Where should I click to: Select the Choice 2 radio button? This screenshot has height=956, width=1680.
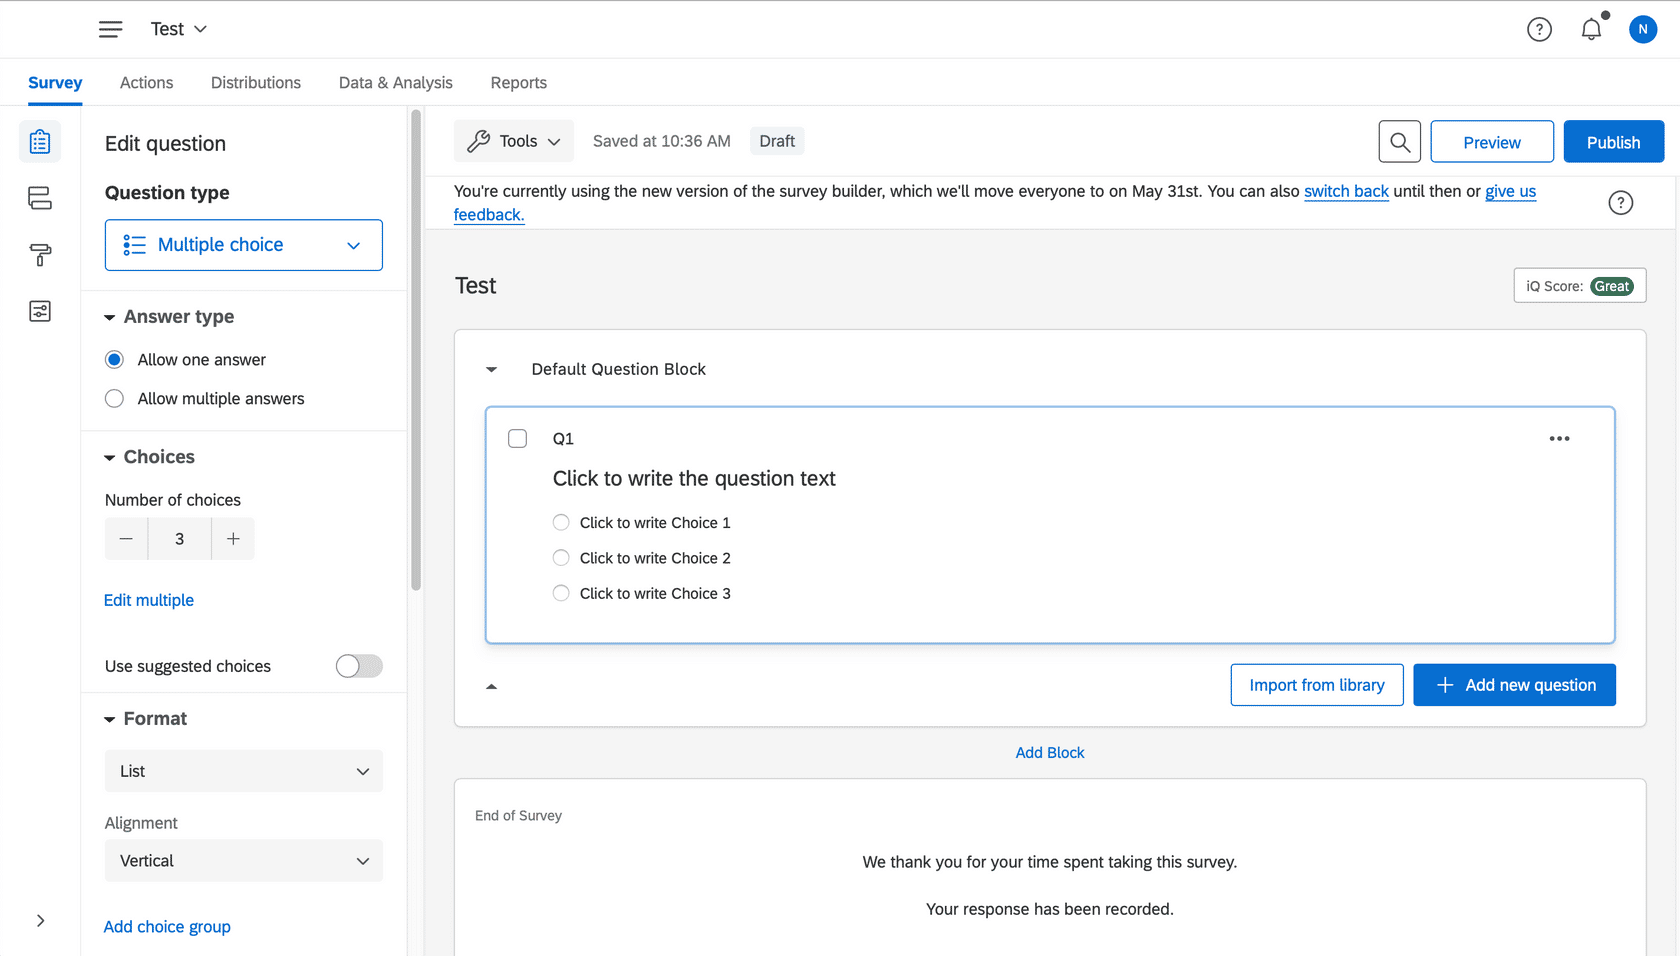(561, 558)
